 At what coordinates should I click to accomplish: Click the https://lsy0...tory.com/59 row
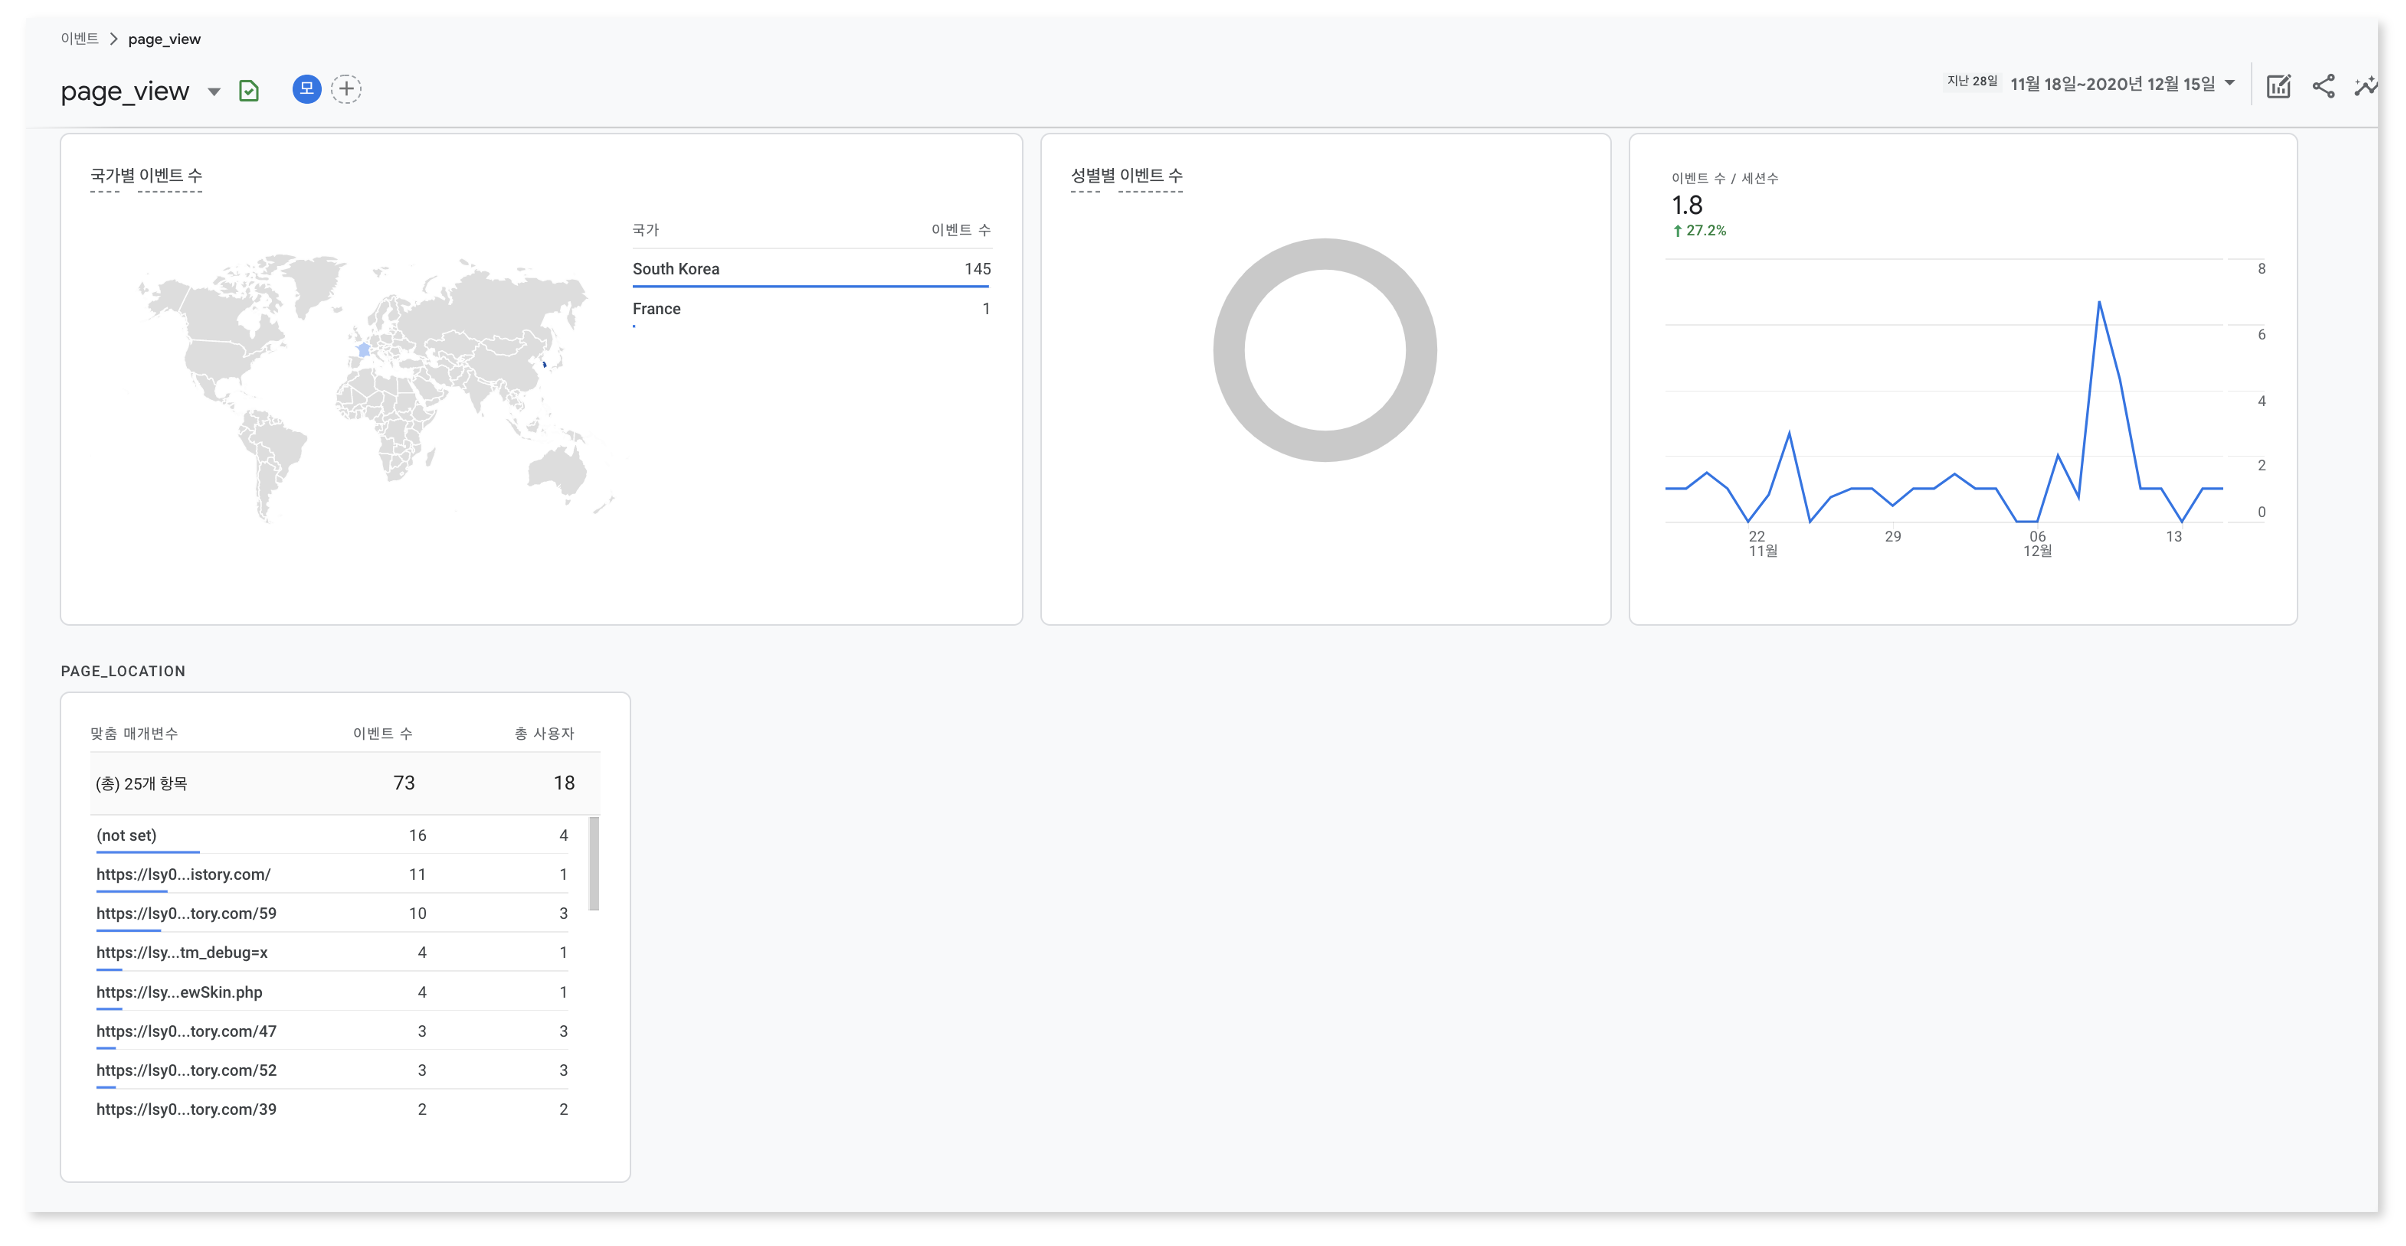186,913
